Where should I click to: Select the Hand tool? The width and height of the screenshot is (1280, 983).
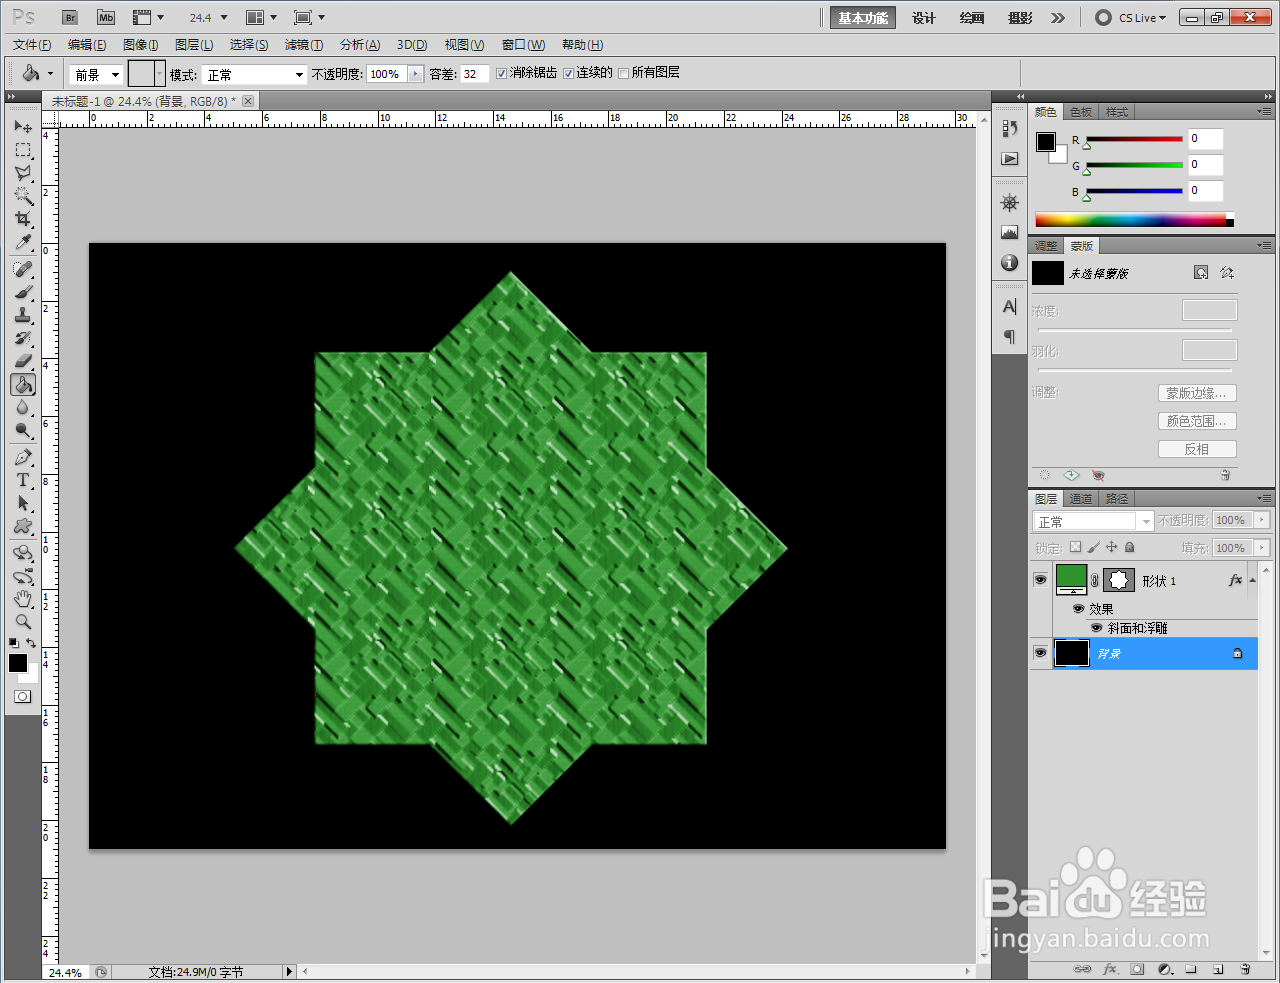point(23,599)
